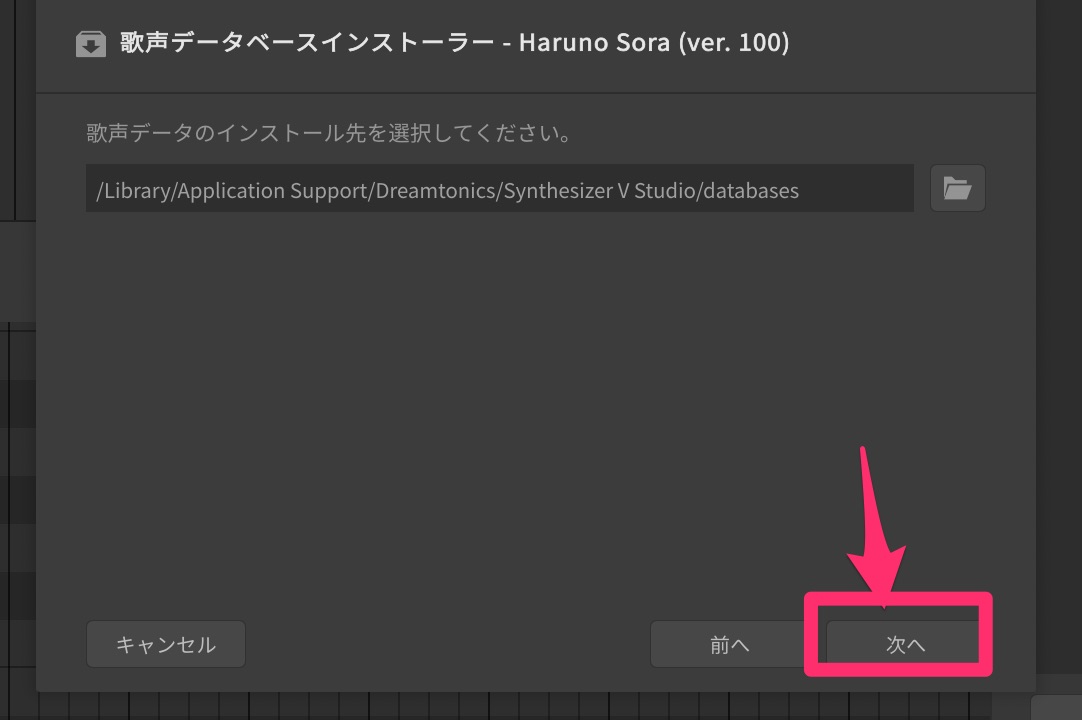This screenshot has height=720, width=1082.
Task: Click the インストール先を選択してください instruction text
Action: [x=329, y=133]
